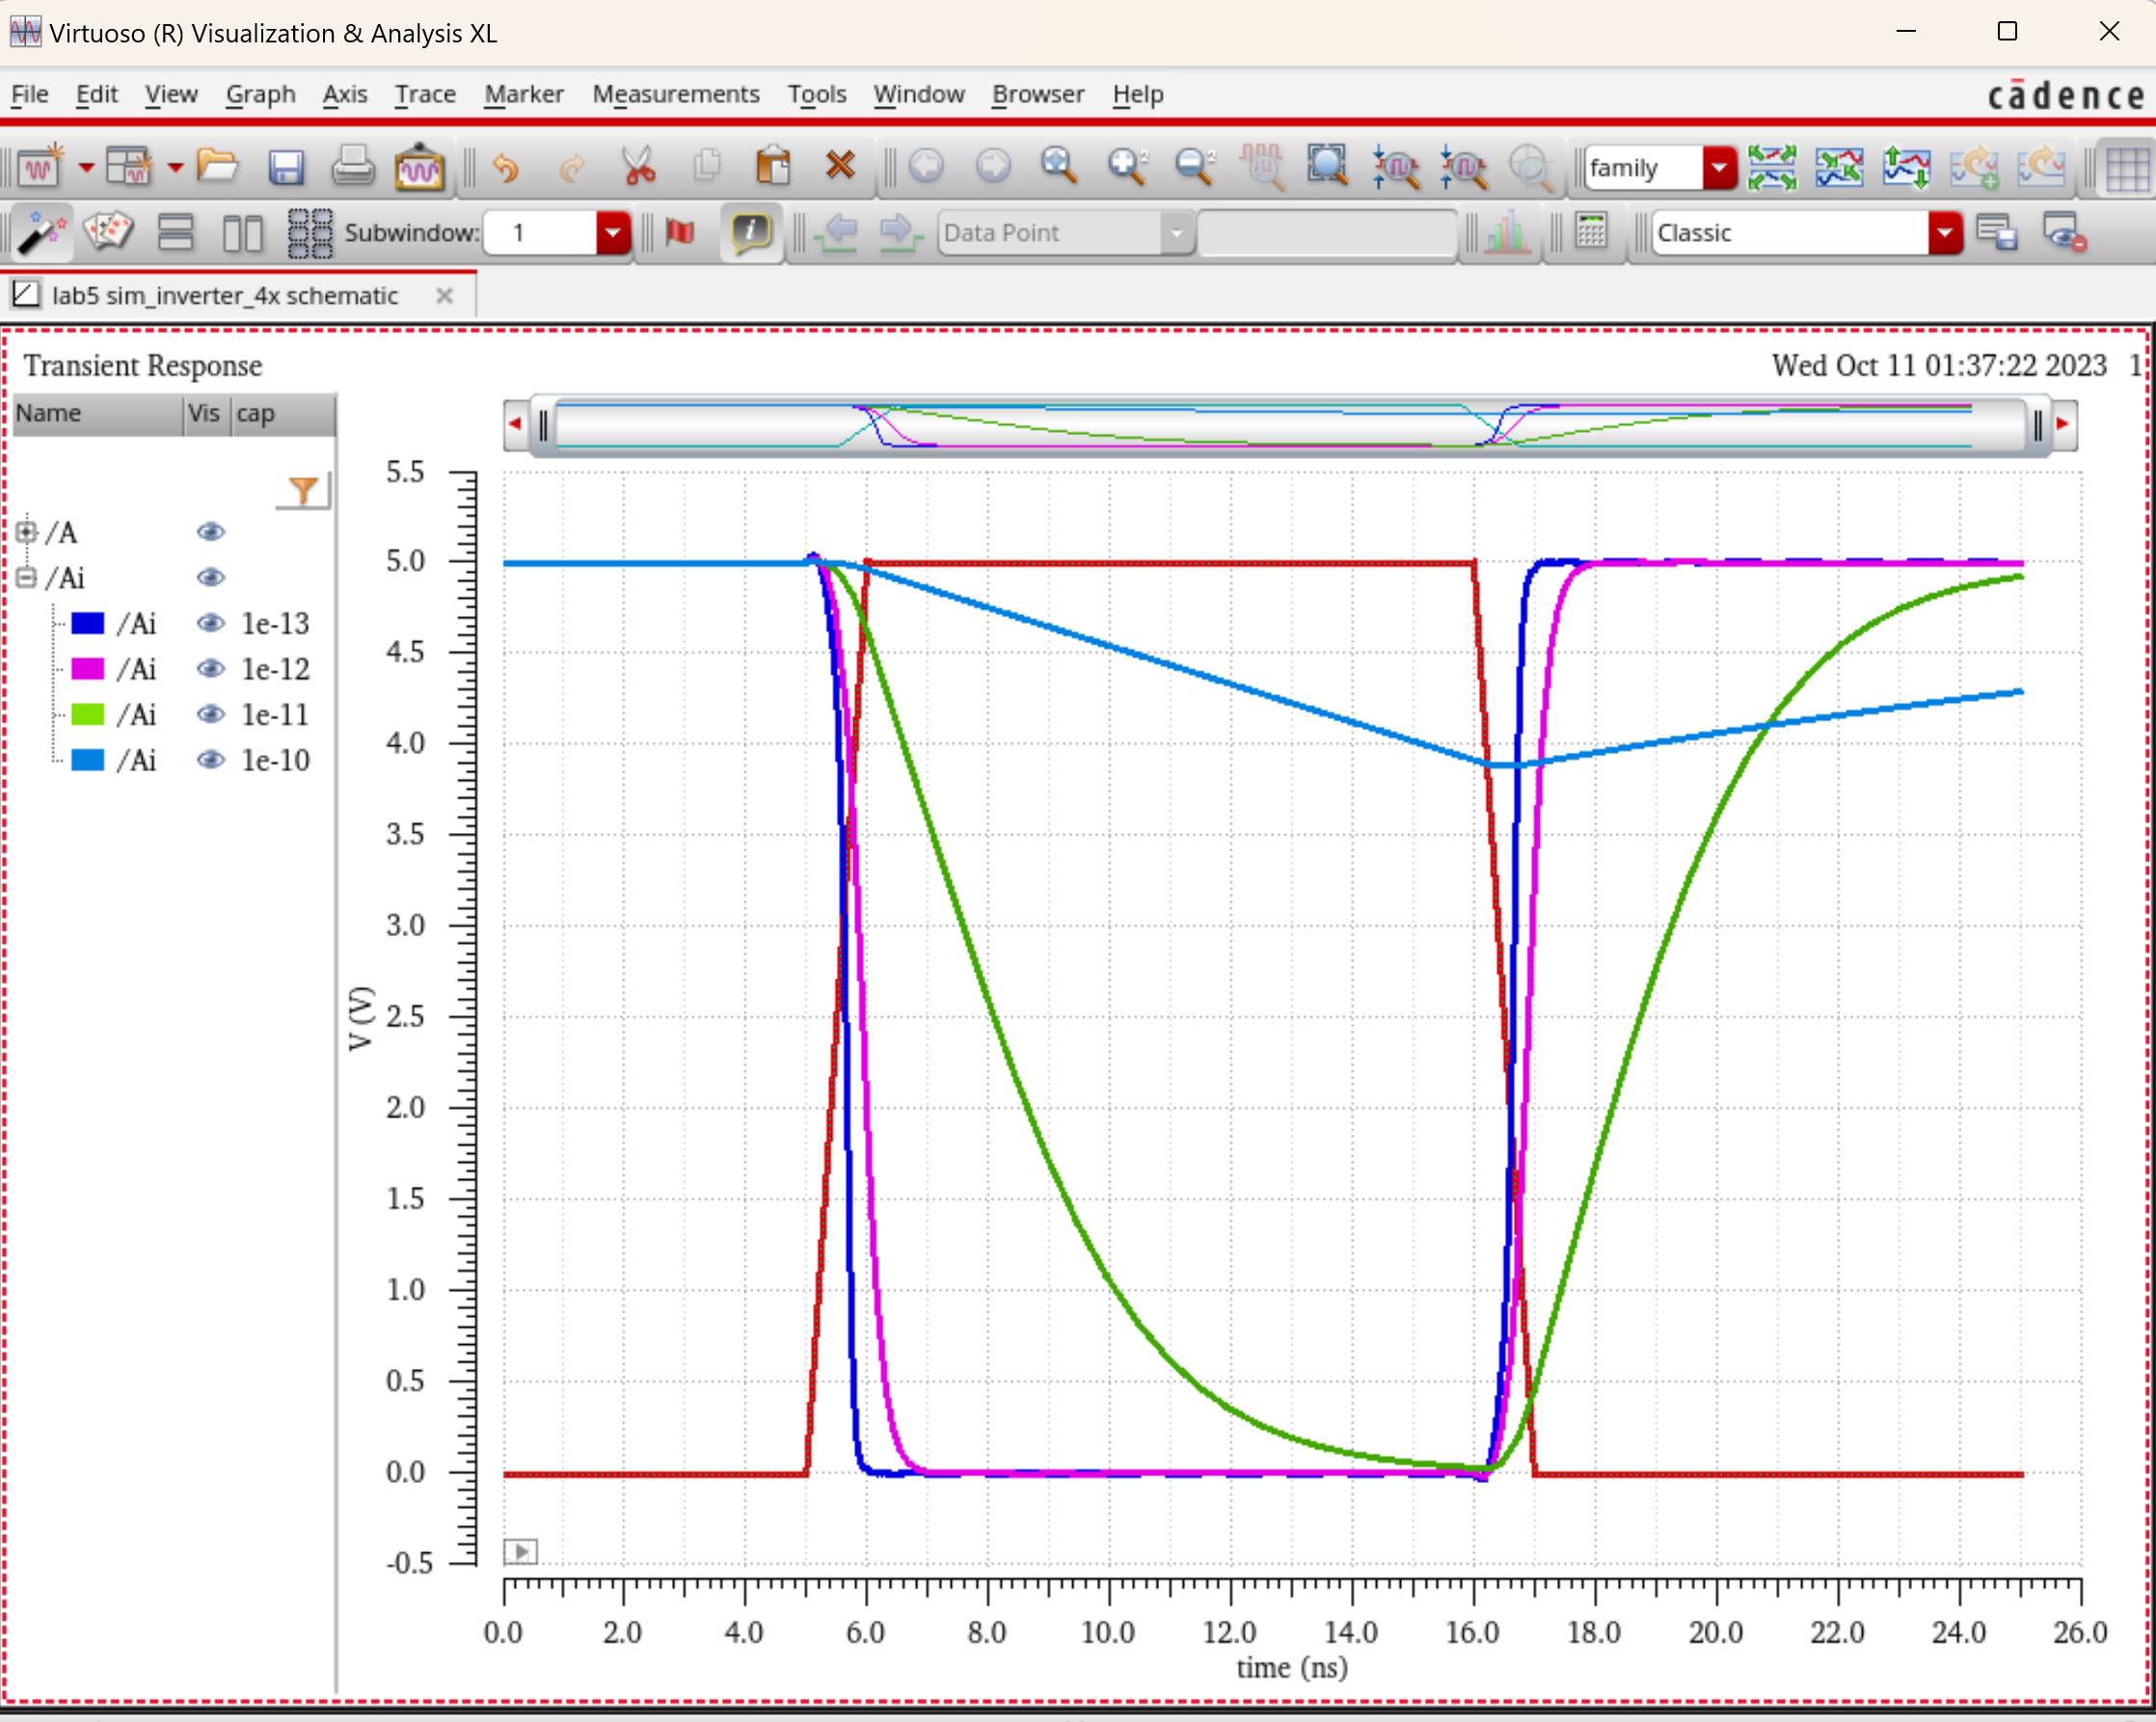The width and height of the screenshot is (2156, 1722).
Task: Toggle eye icon for /A signal
Action: 210,532
